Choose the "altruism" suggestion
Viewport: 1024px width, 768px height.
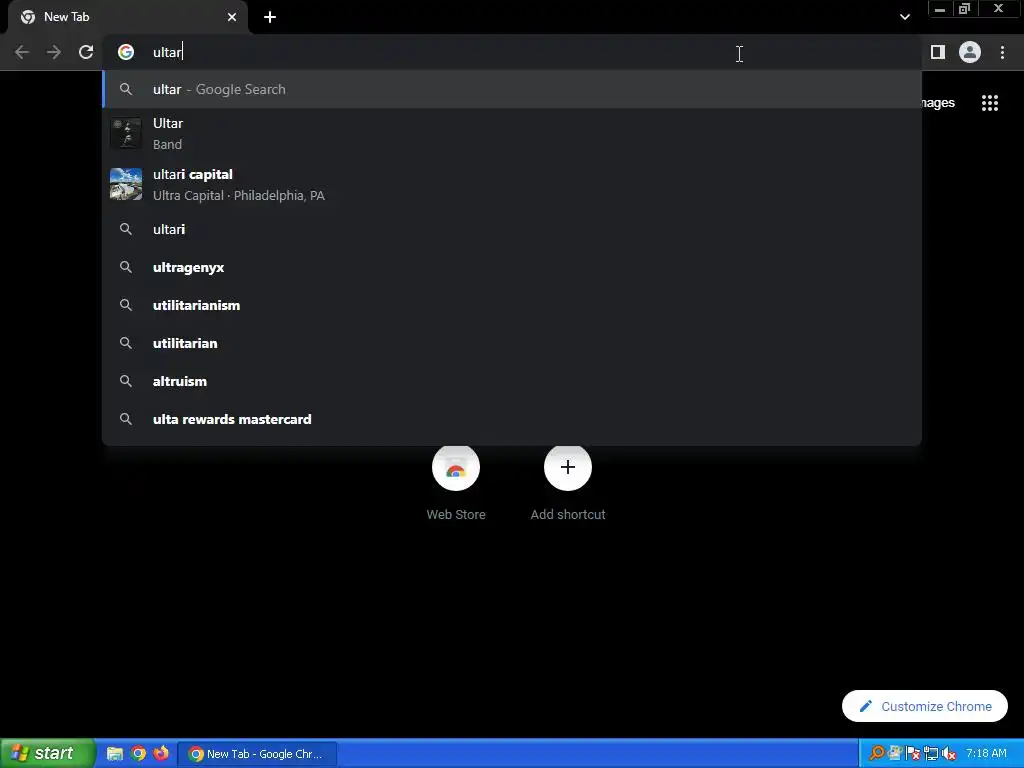[x=512, y=381]
